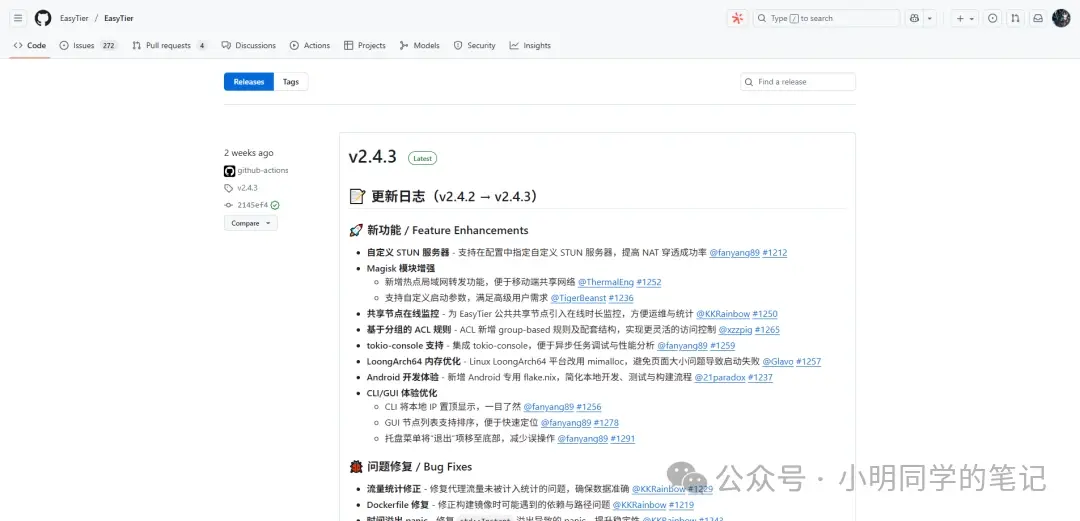Open mention @TigerBeanst
Image resolution: width=1080 pixels, height=521 pixels.
pyautogui.click(x=578, y=298)
